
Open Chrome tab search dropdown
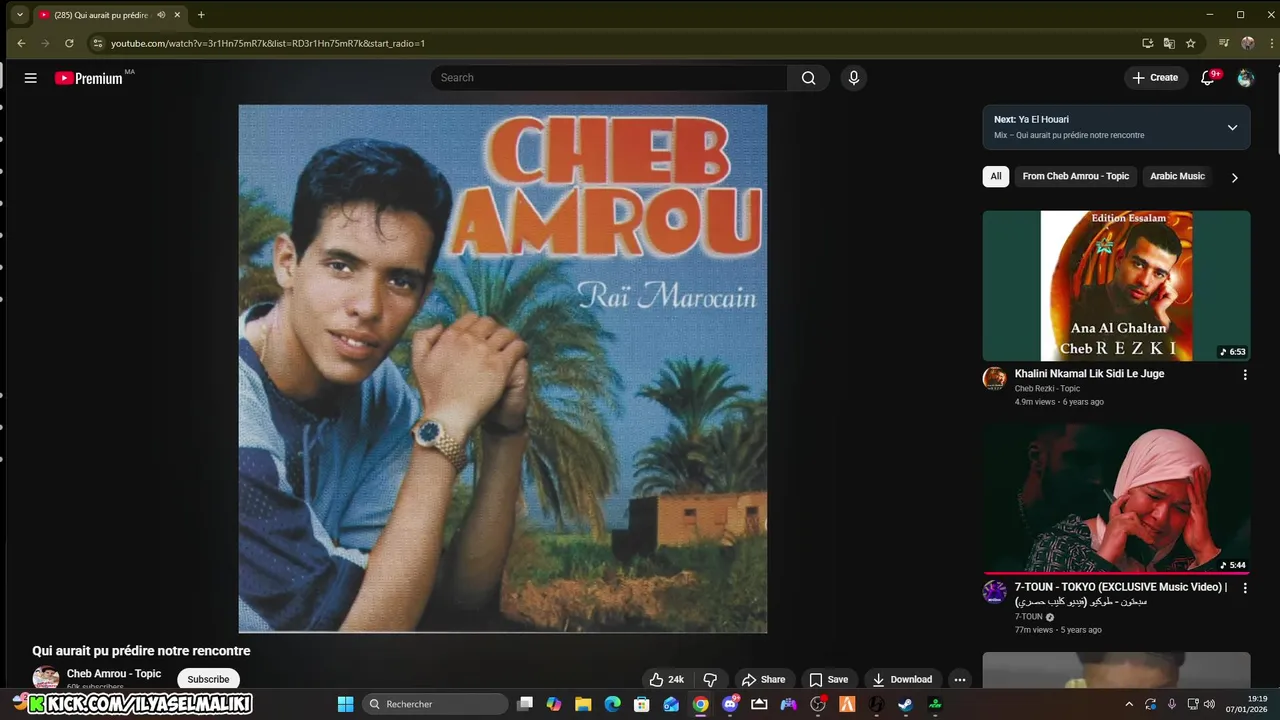[20, 15]
